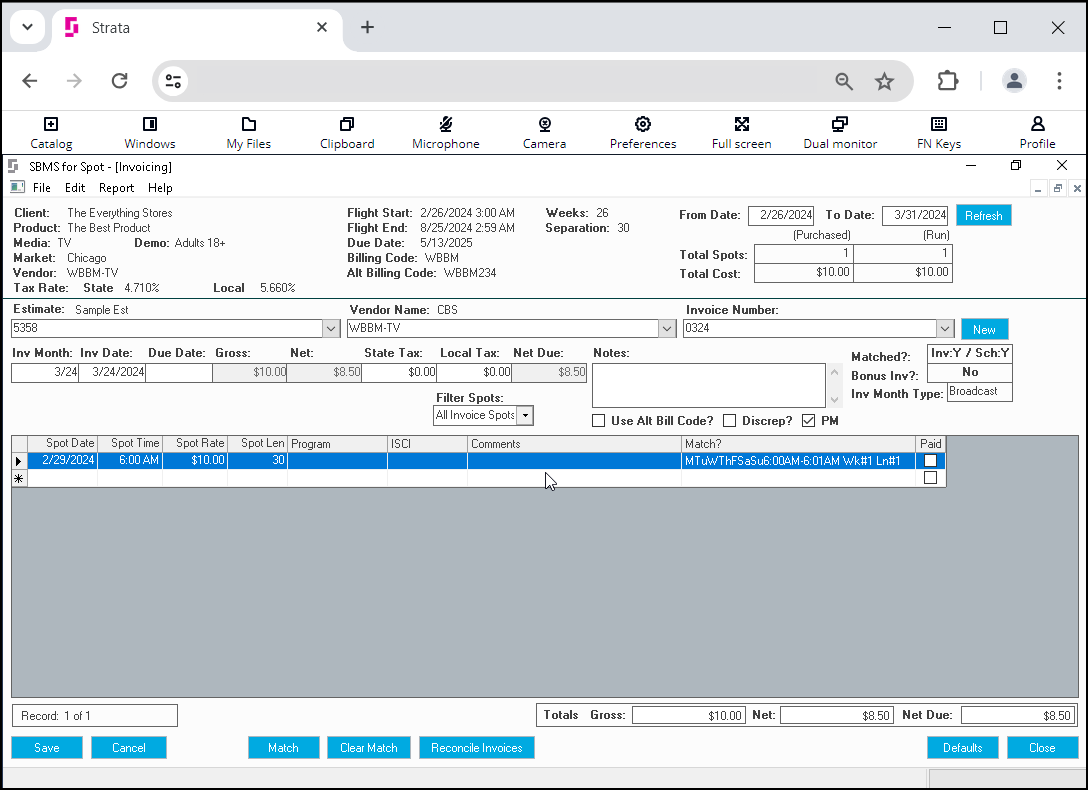Open the browser zoom magnifier icon

[844, 82]
